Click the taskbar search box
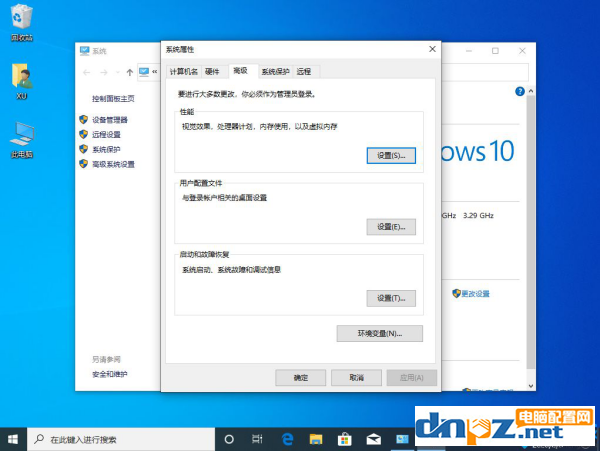The height and width of the screenshot is (451, 600). (x=121, y=439)
